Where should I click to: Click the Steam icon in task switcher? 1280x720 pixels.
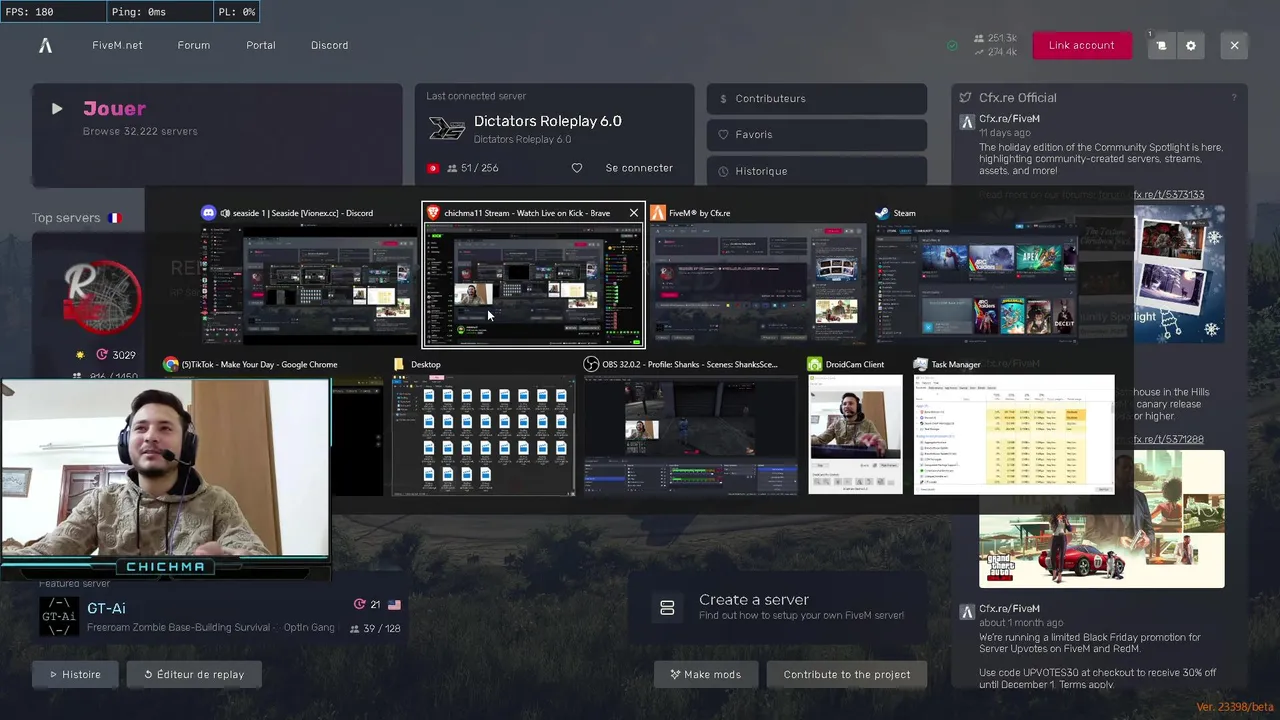pyautogui.click(x=882, y=213)
